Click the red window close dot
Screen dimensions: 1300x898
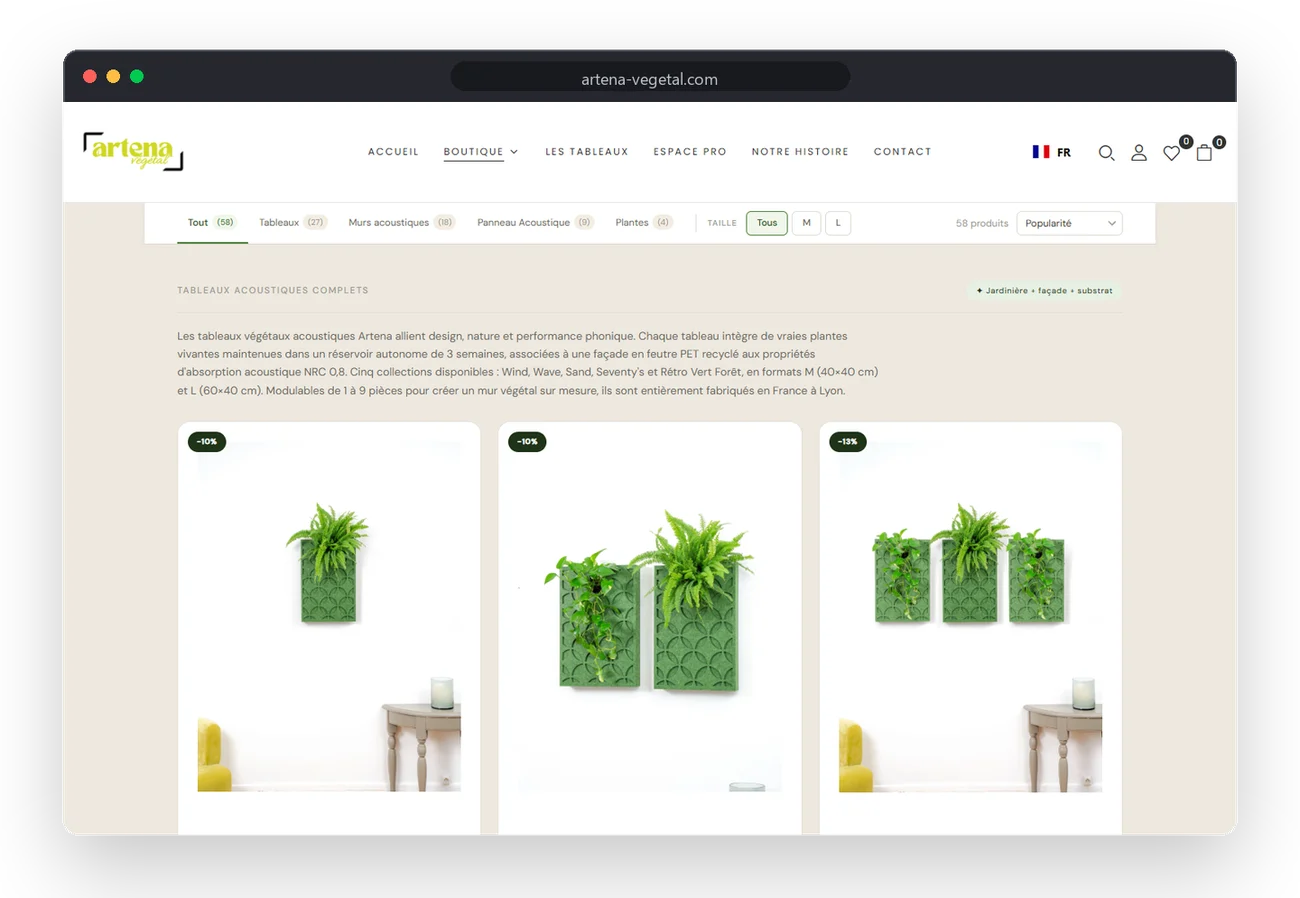click(90, 76)
